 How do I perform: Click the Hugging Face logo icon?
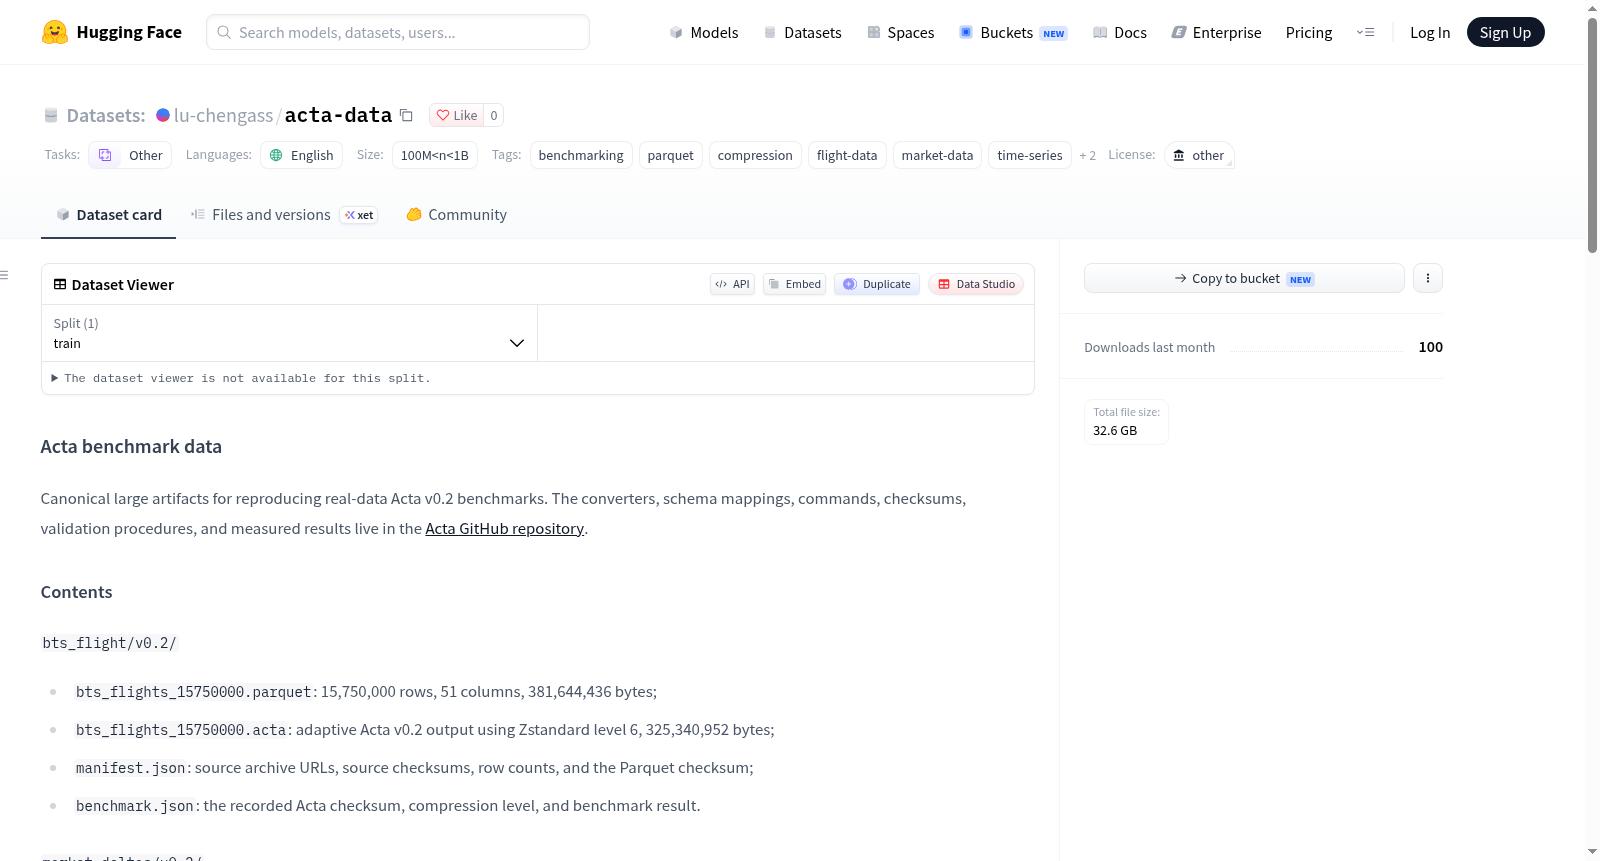tap(55, 32)
